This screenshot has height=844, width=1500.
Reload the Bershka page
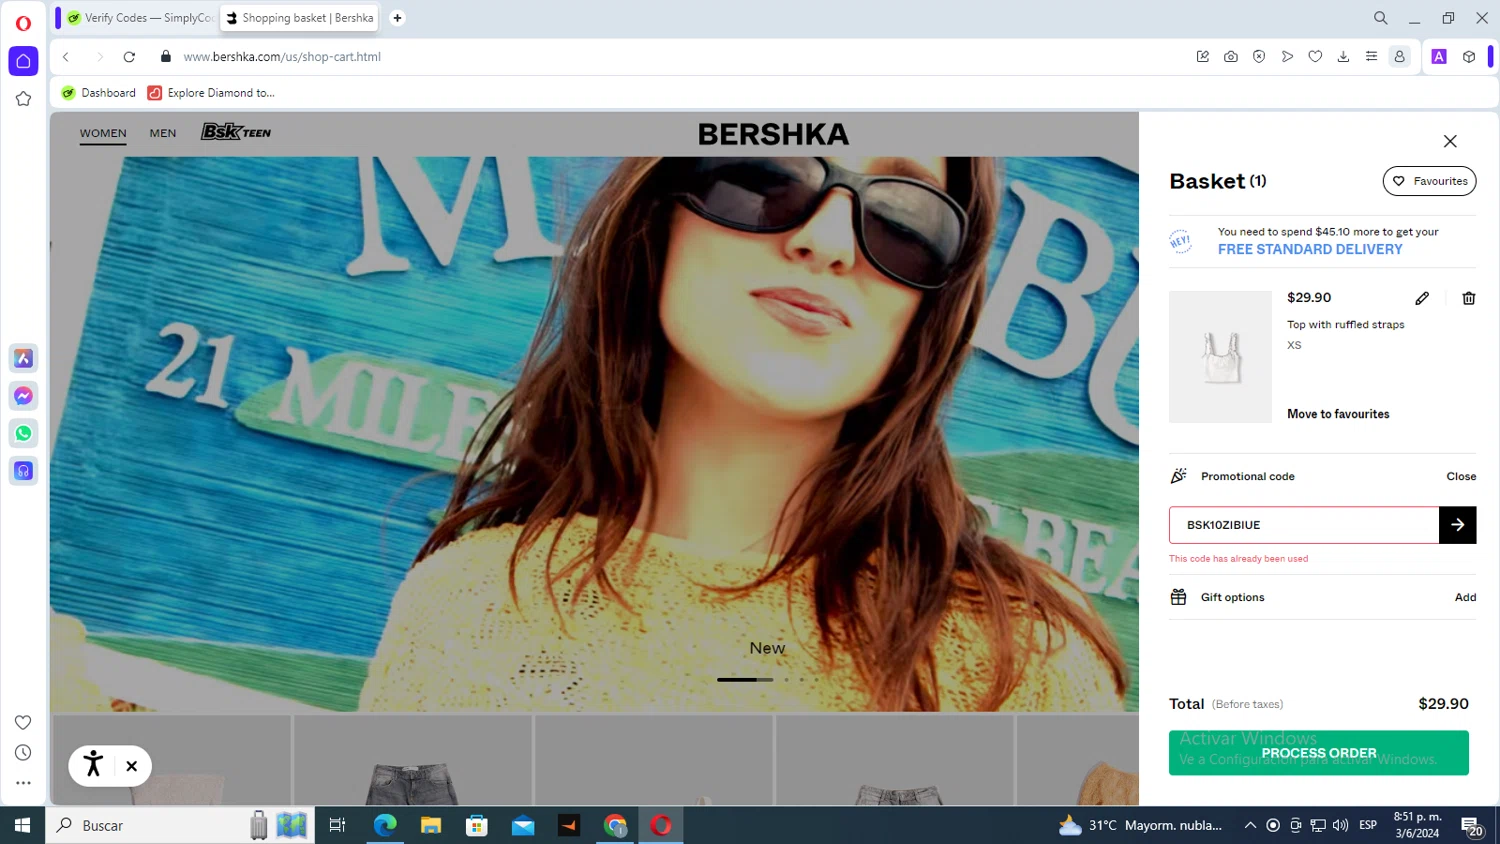(x=129, y=57)
